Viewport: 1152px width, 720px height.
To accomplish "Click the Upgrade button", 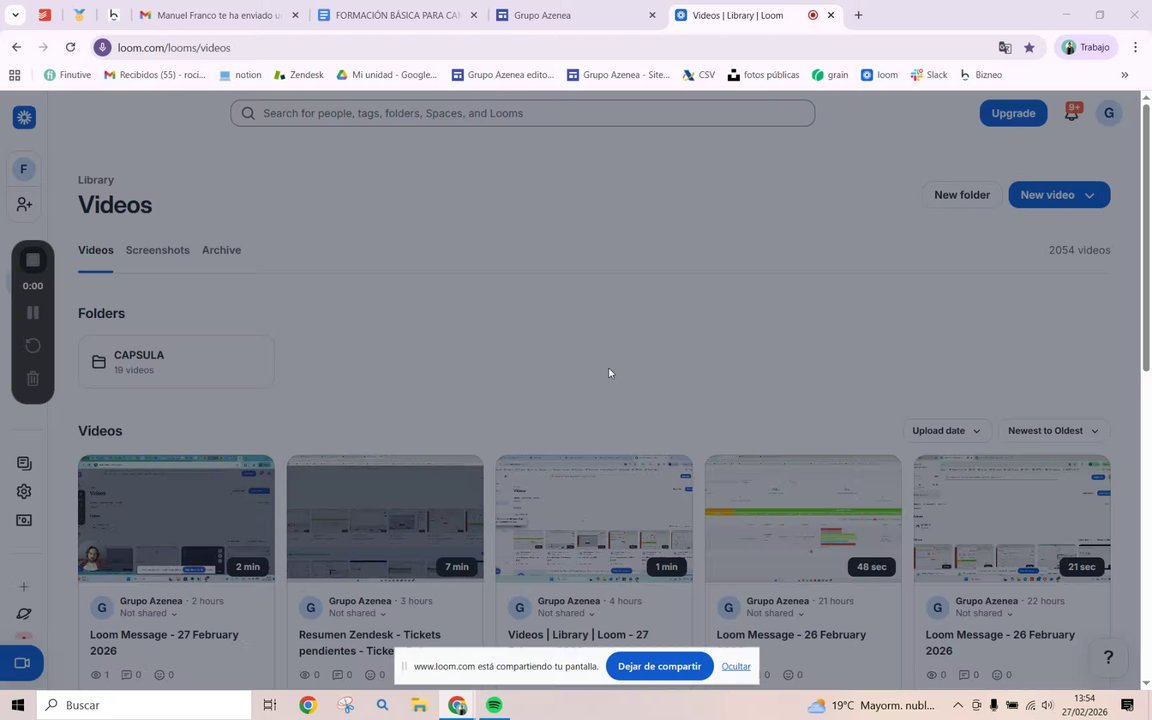I will (x=1013, y=113).
